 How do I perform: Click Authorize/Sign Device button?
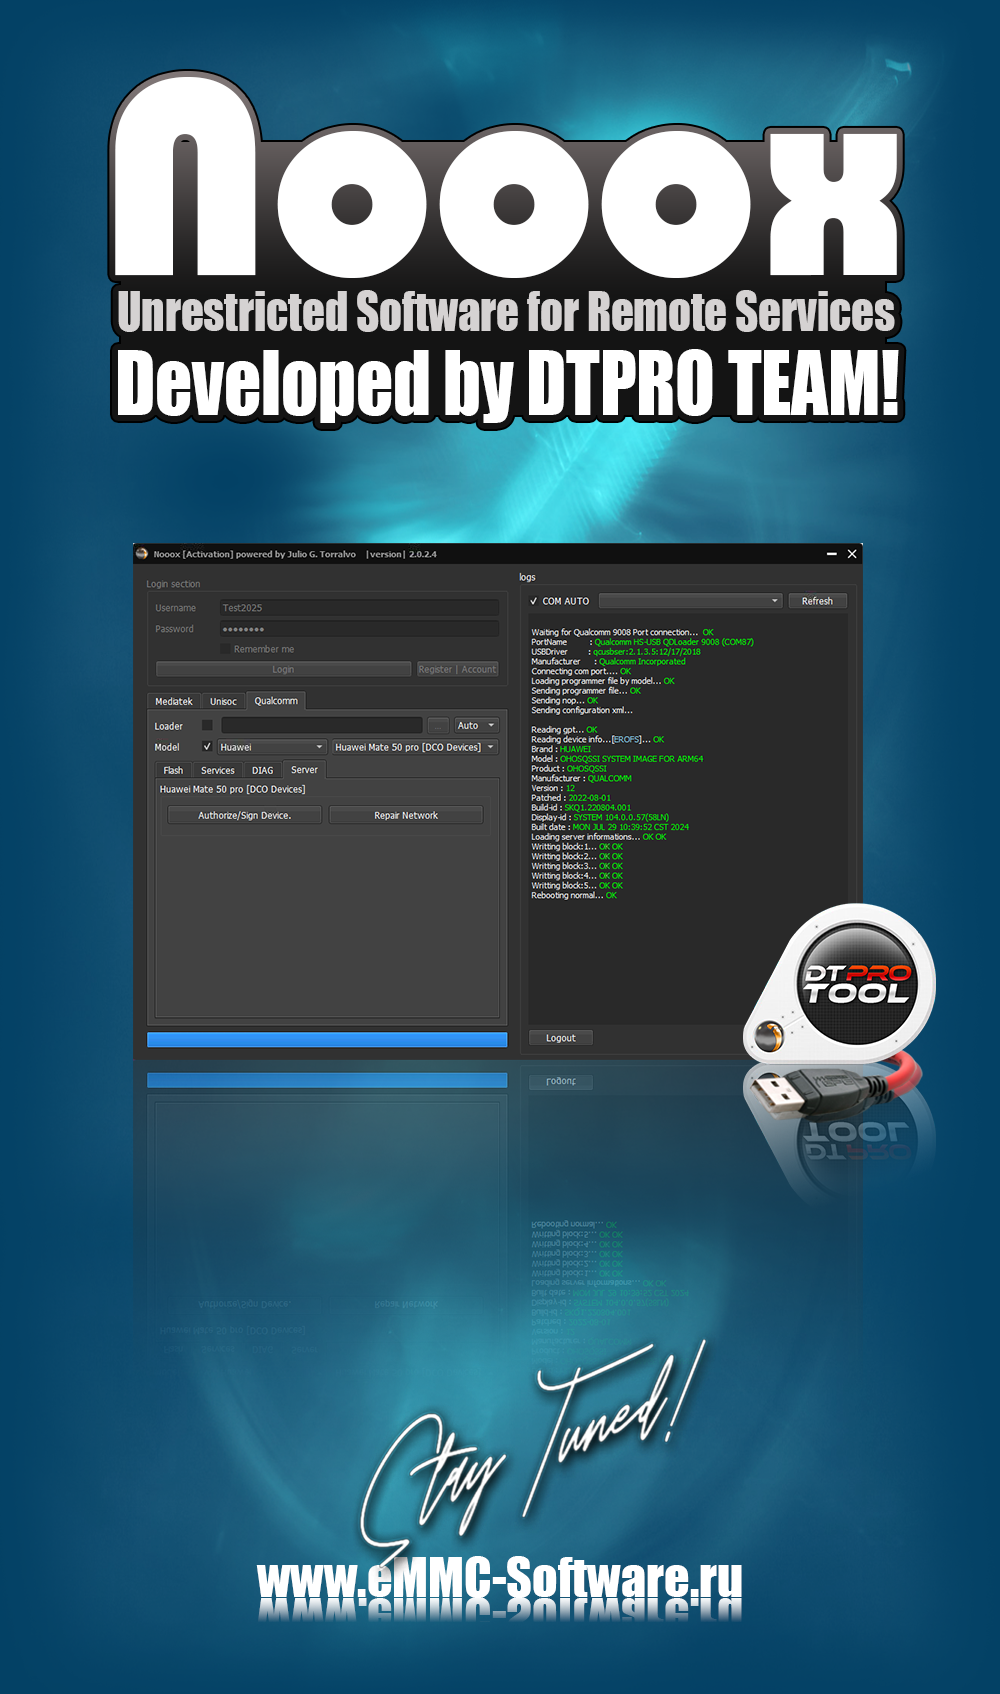(x=245, y=815)
